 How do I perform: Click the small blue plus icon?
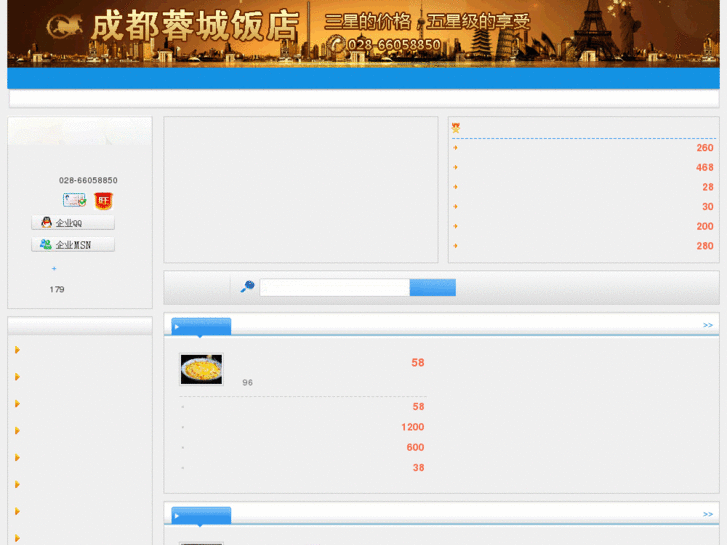[54, 269]
